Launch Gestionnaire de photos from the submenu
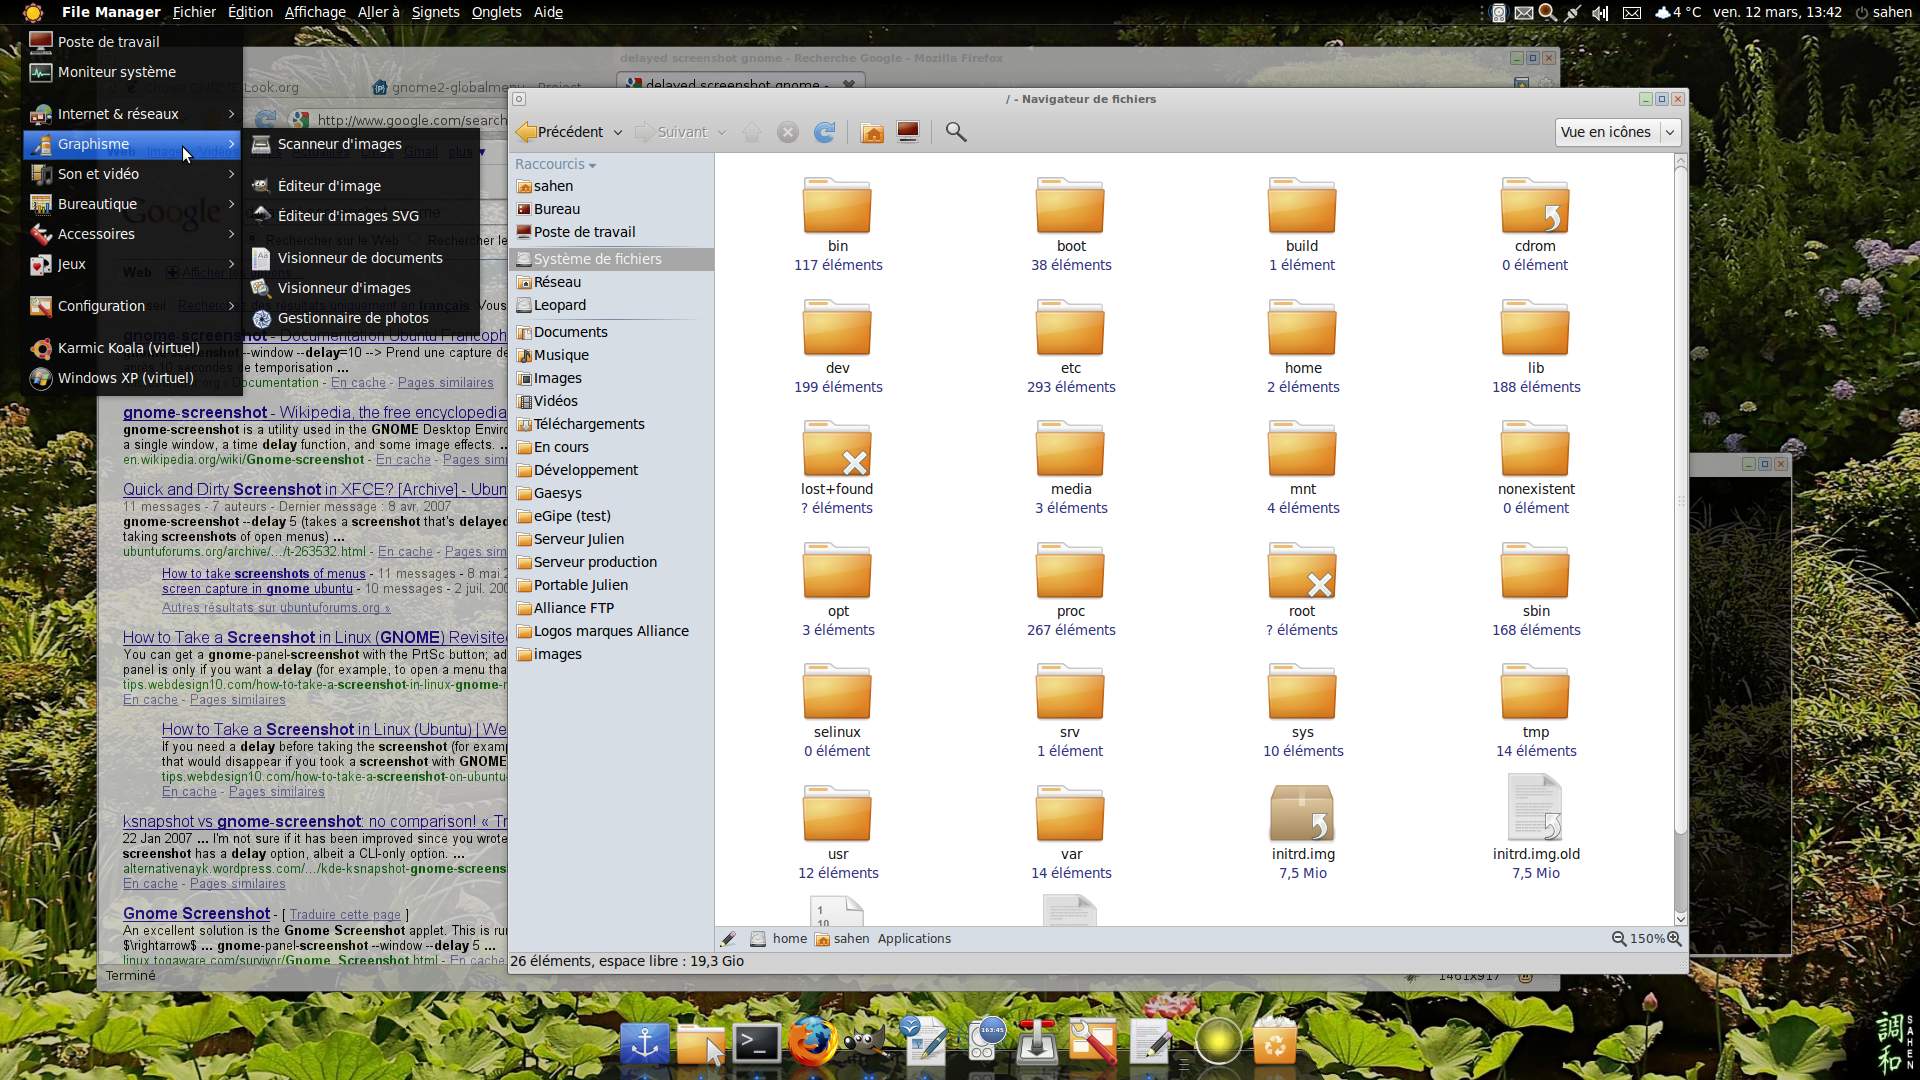 pos(361,318)
